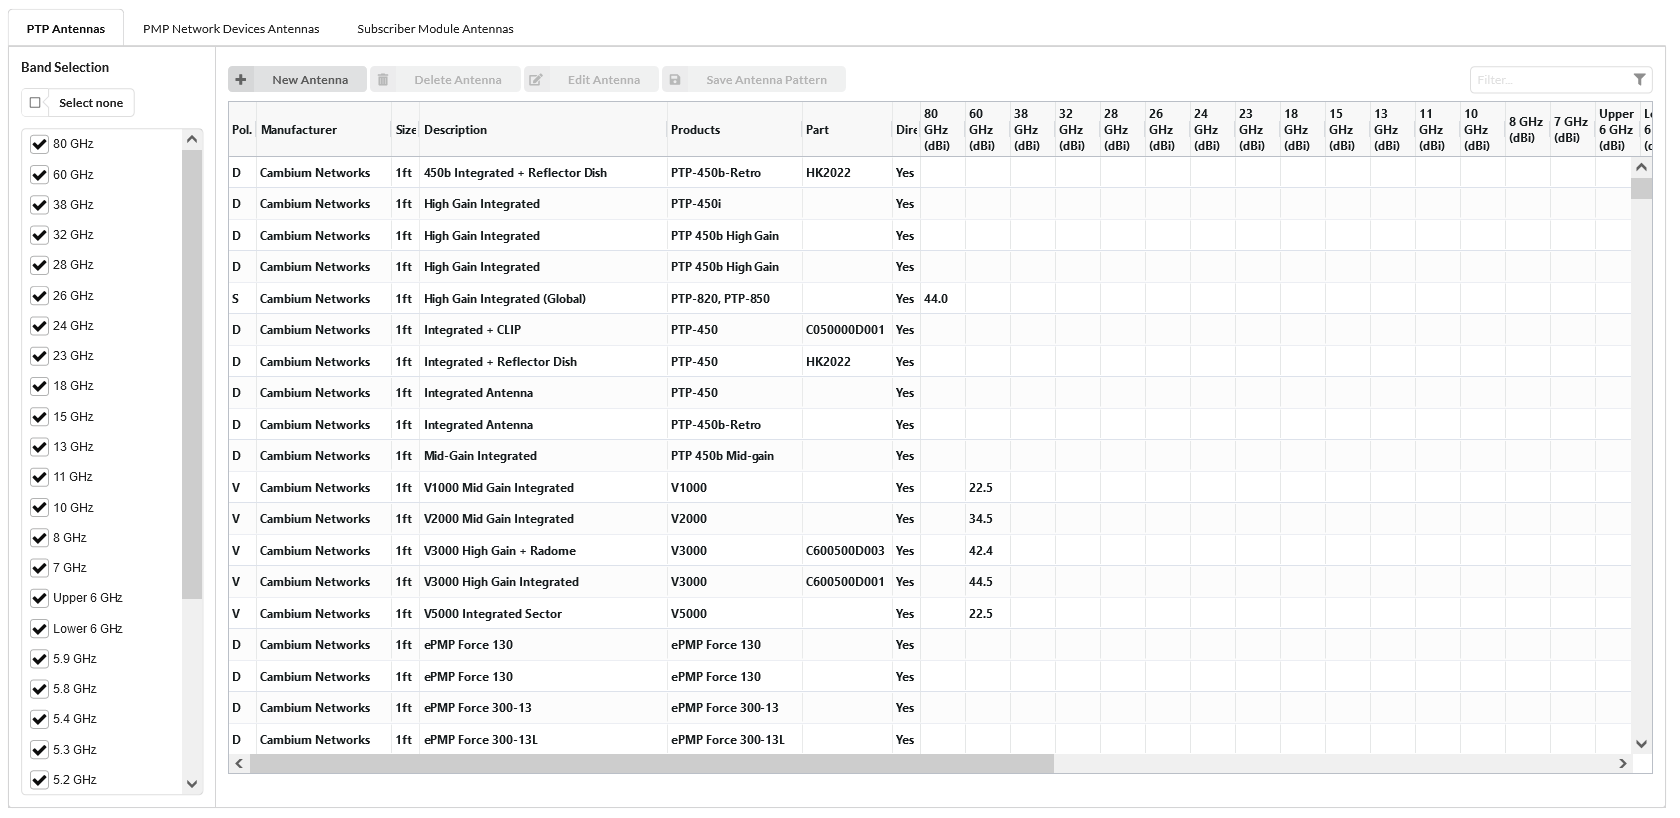Click Save Antenna Pattern button
The image size is (1680, 818).
click(754, 80)
